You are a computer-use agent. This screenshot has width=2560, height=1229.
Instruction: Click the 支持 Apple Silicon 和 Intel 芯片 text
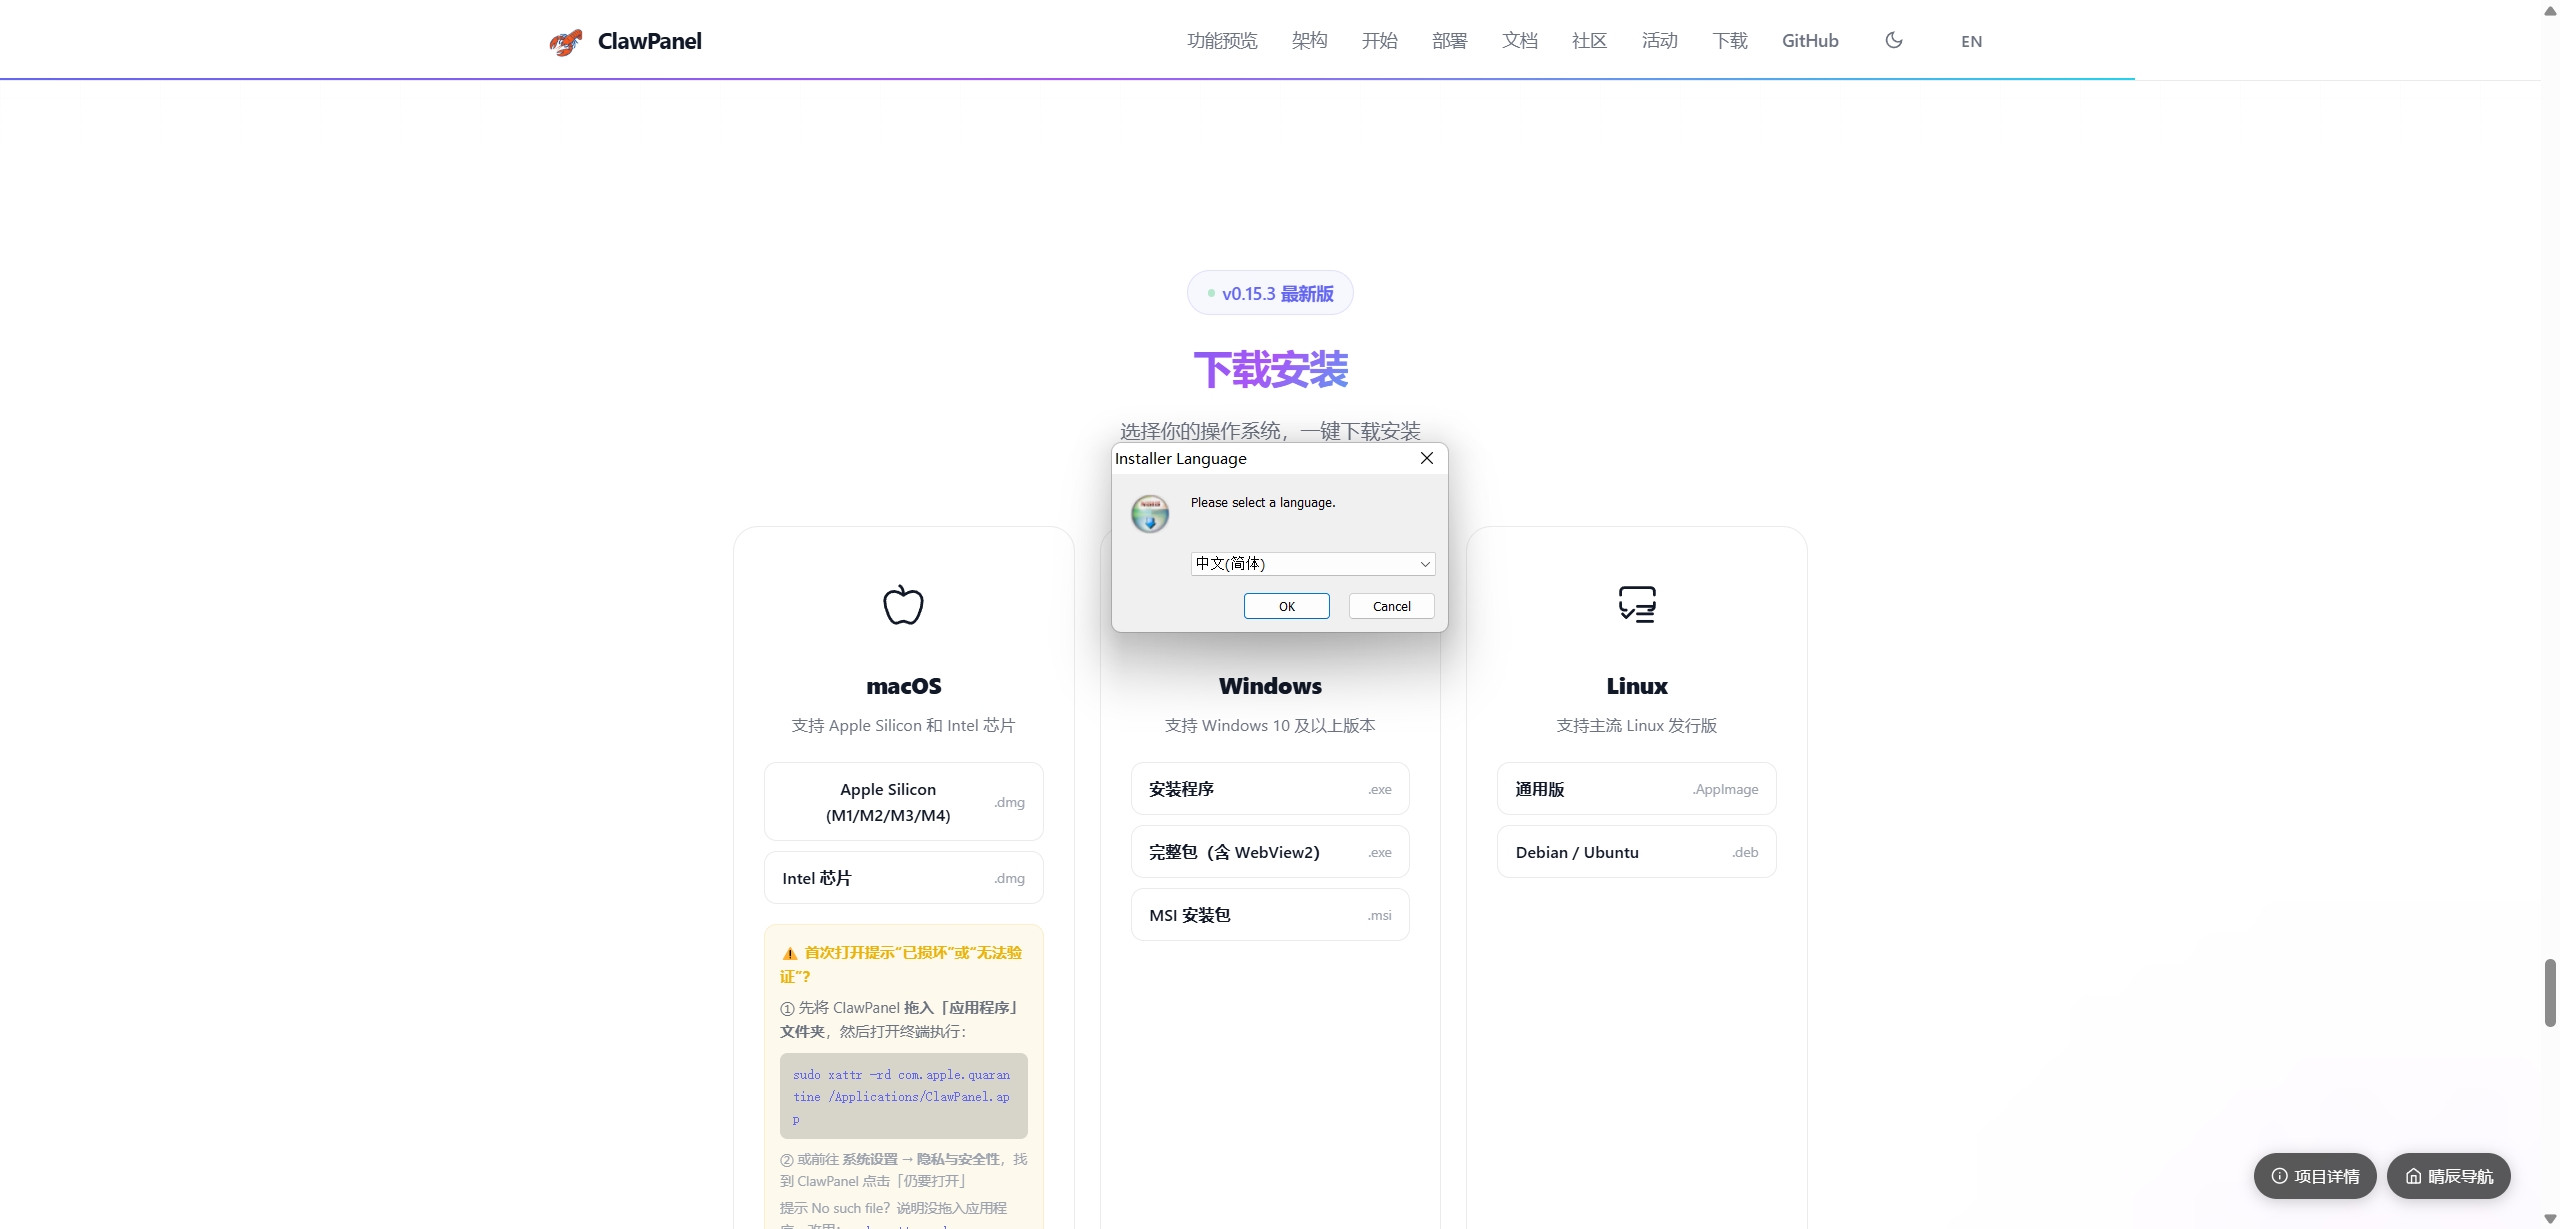[904, 725]
